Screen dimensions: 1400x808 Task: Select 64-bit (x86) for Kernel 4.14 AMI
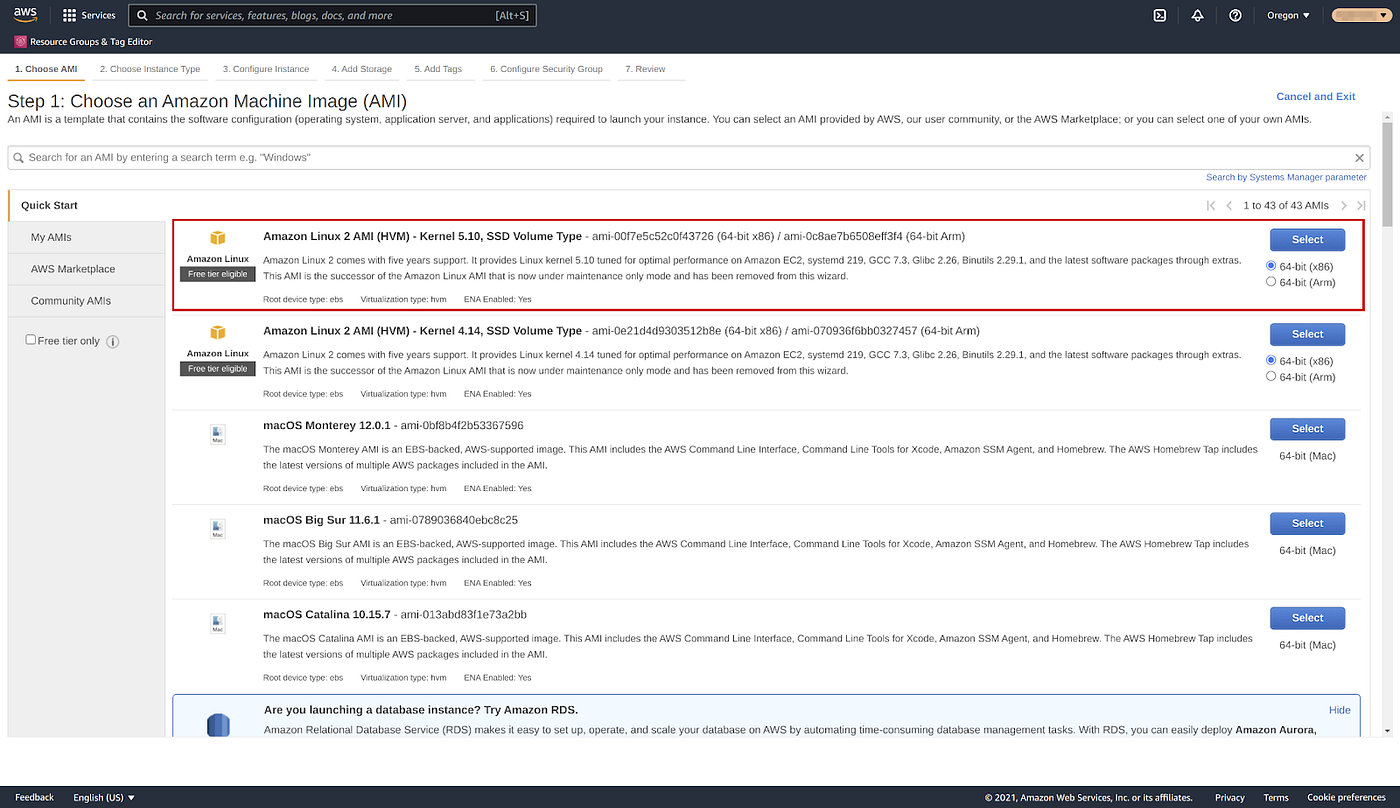point(1271,360)
